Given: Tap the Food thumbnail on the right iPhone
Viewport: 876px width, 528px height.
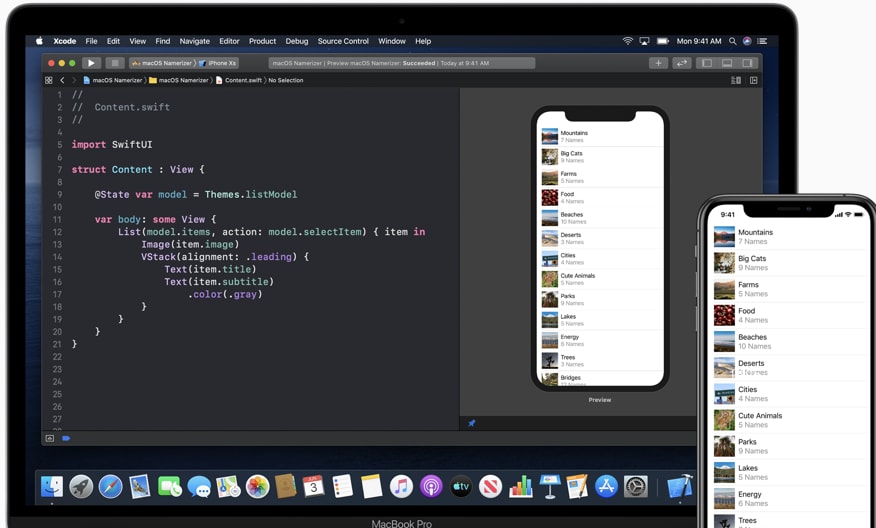Looking at the screenshot, I should pyautogui.click(x=724, y=315).
